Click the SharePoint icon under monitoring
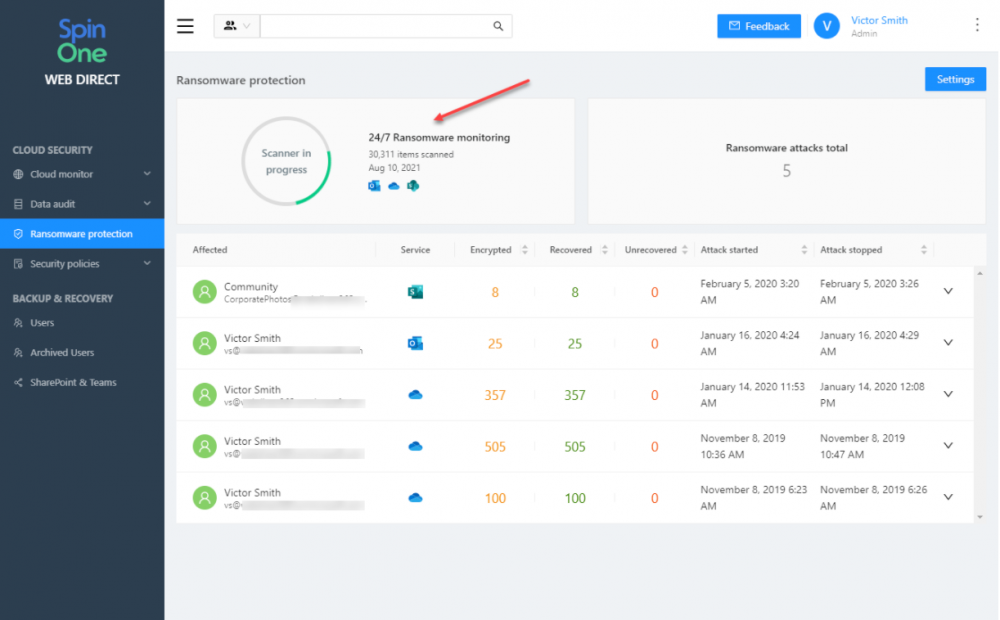 pyautogui.click(x=413, y=186)
